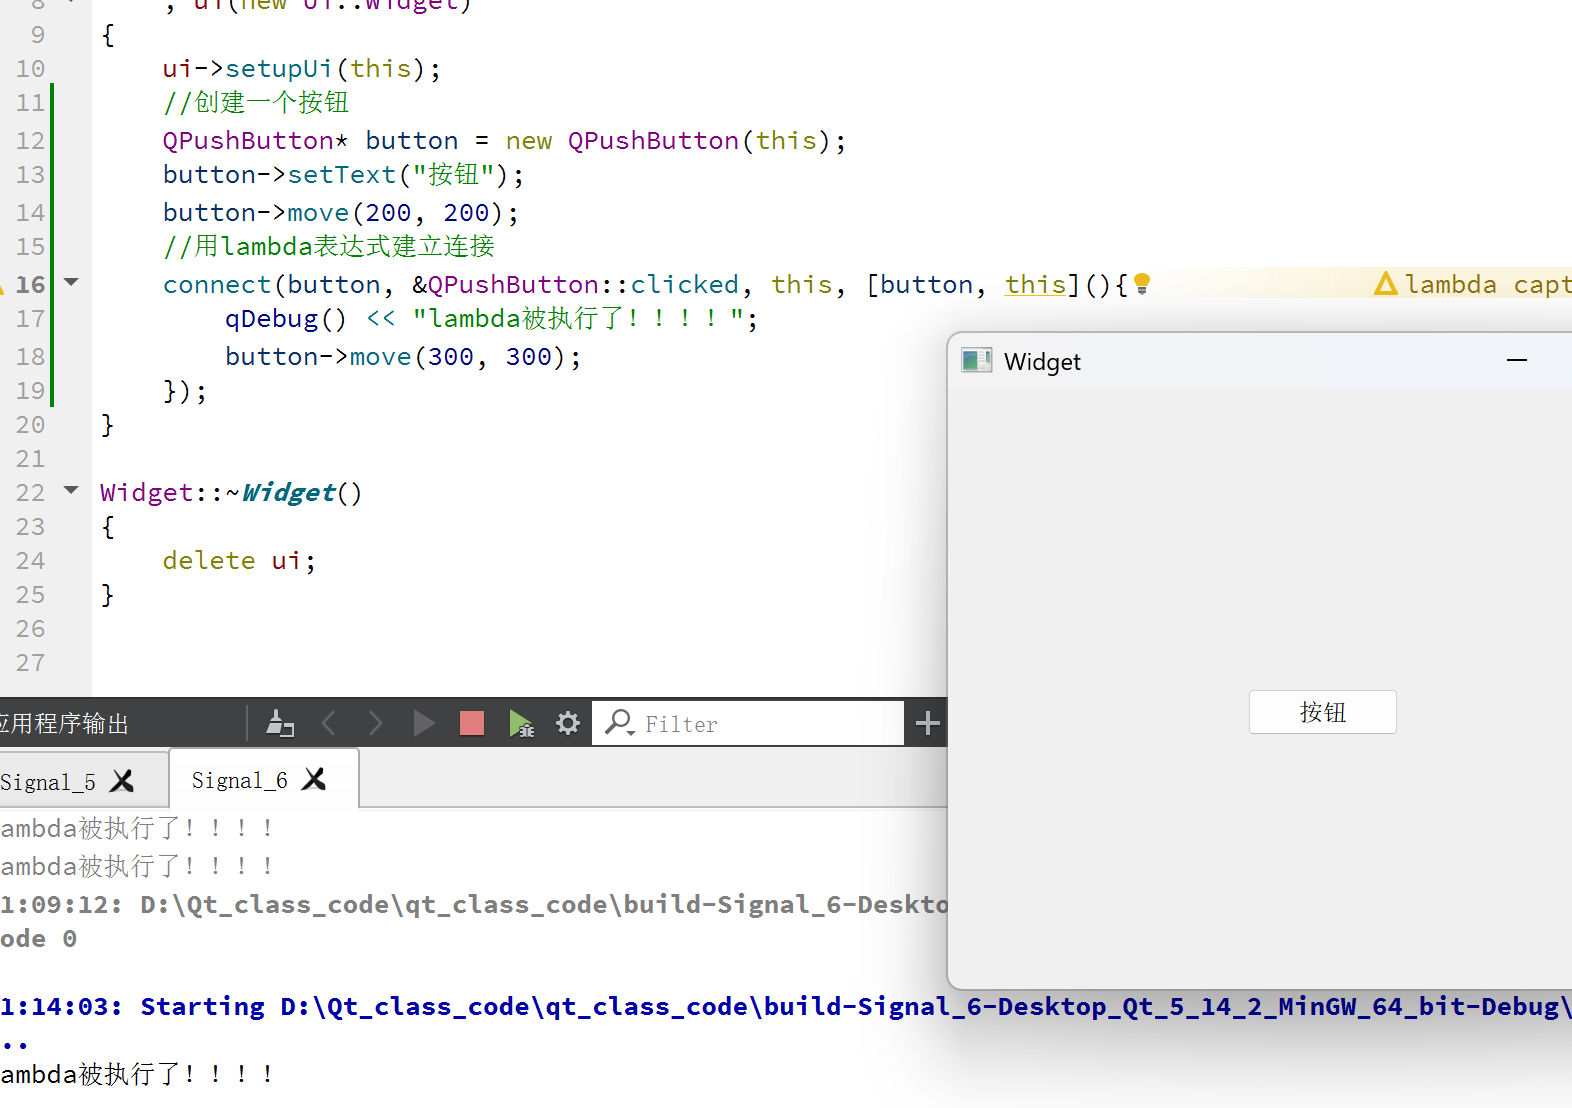1572x1108 pixels.
Task: Click setText on line 13
Action: 342,175
